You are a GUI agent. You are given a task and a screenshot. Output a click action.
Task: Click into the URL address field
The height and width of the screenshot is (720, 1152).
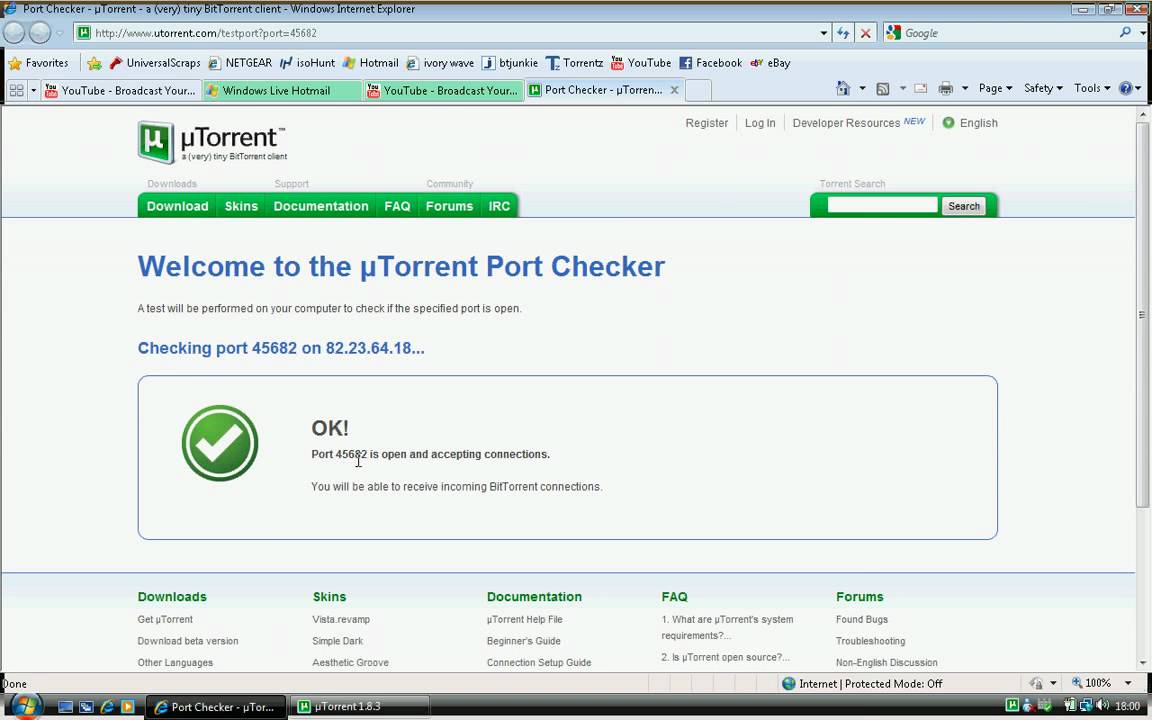tap(453, 33)
